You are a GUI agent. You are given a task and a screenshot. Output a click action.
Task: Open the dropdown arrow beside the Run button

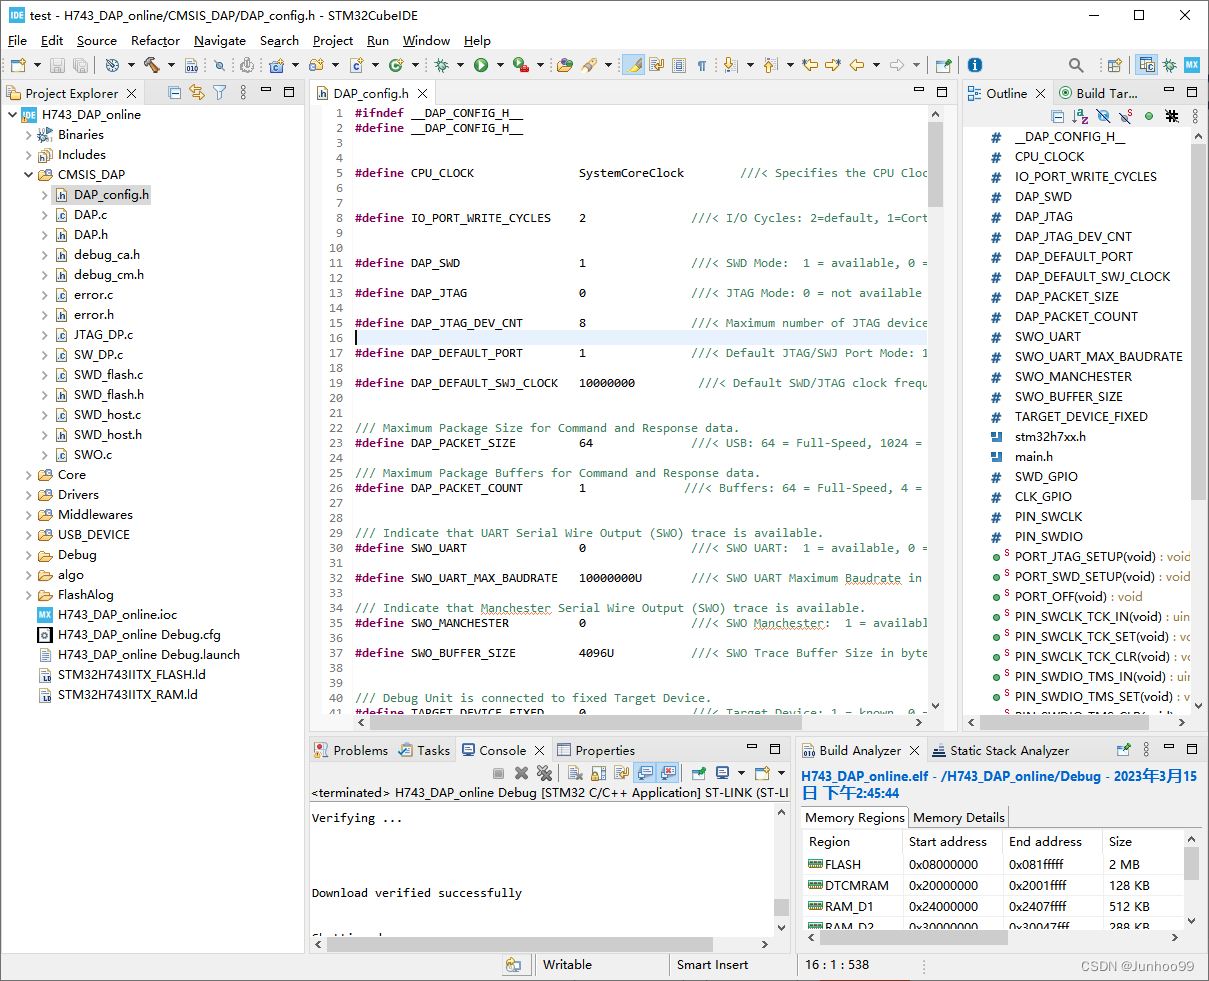pyautogui.click(x=500, y=65)
